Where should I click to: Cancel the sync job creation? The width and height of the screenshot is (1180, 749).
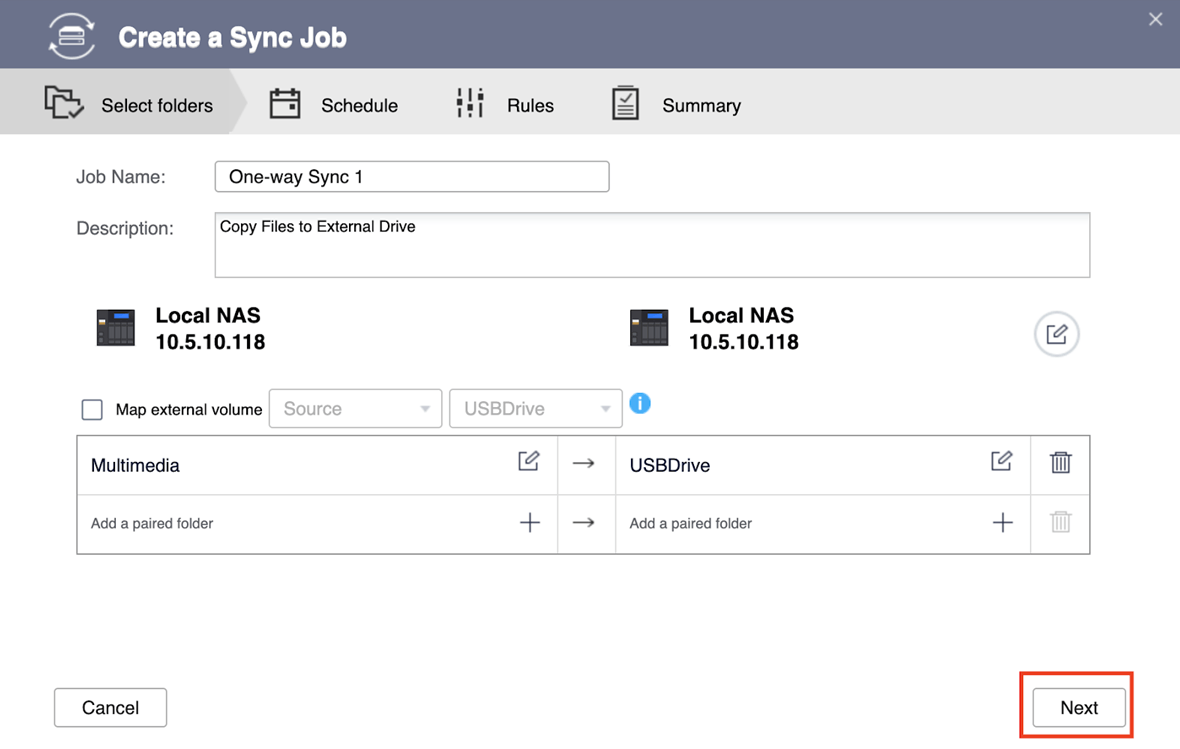point(110,708)
